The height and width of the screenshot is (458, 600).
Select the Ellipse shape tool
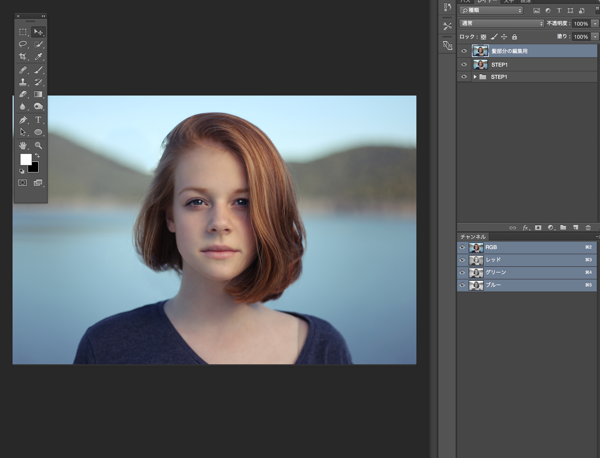pyautogui.click(x=38, y=132)
